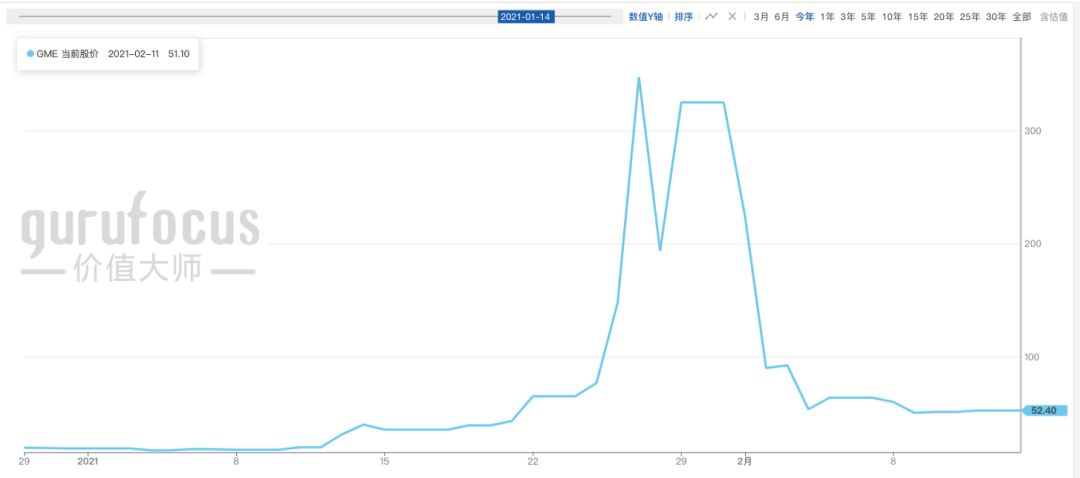Select the 6月 time range
Viewport: 1080px width, 478px height.
(782, 17)
